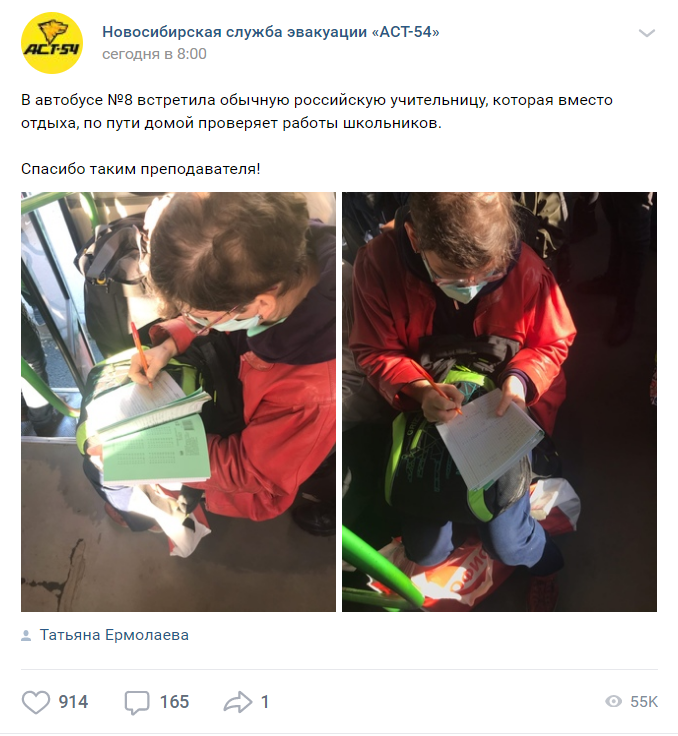Screen dimensions: 678x736
Task: Click the views eye icon
Action: pos(613,702)
